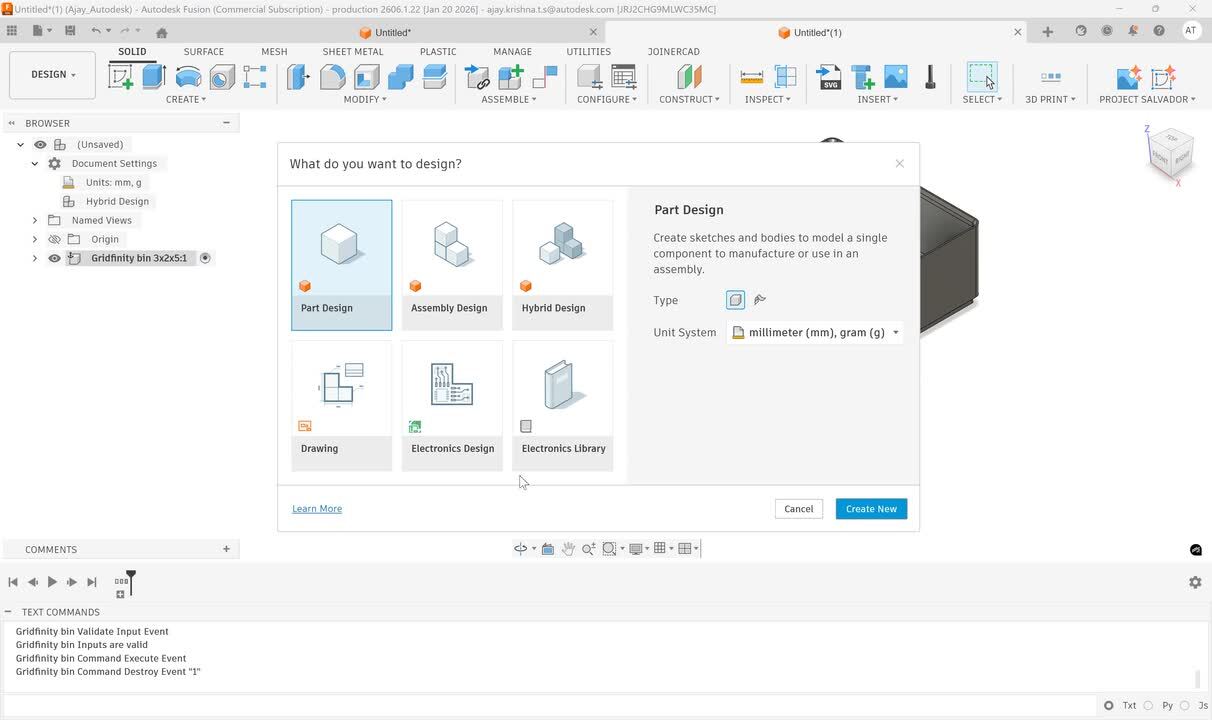Image resolution: width=1212 pixels, height=720 pixels.
Task: Open the Learn More link
Action: (317, 509)
